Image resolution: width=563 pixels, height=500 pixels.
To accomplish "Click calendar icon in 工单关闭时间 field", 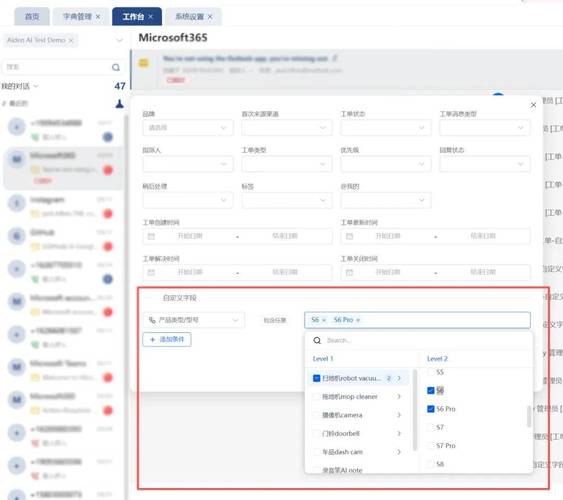I will click(349, 272).
